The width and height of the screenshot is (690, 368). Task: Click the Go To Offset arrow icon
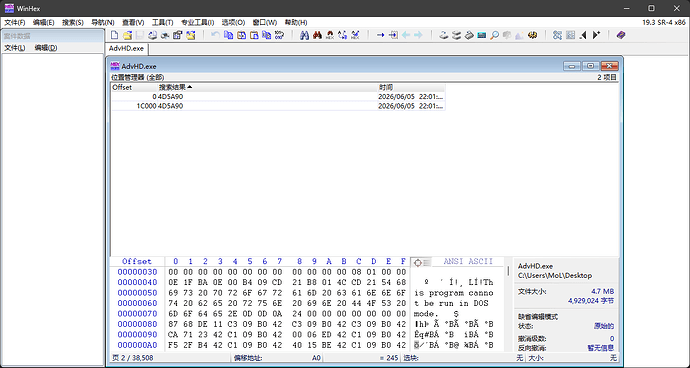pos(381,35)
